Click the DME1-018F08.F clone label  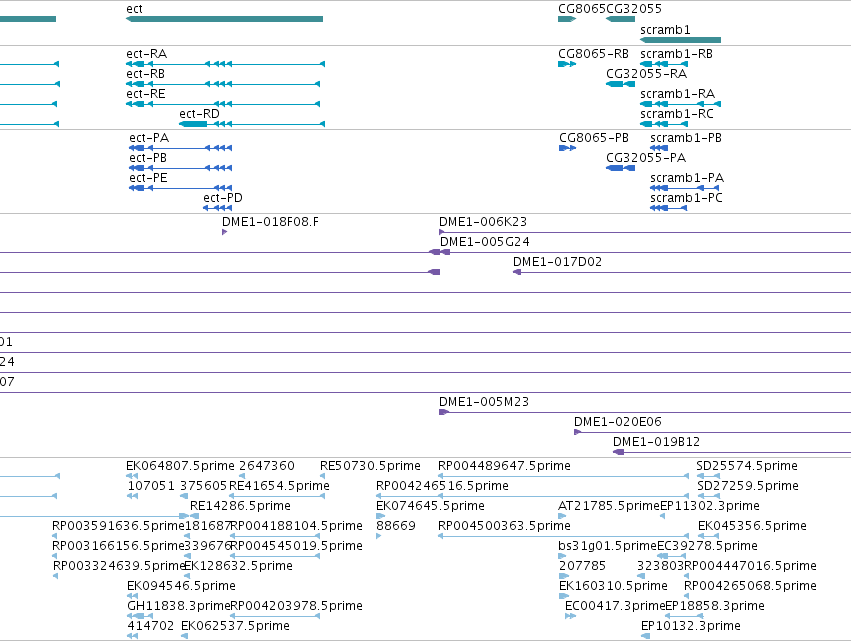pyautogui.click(x=270, y=222)
